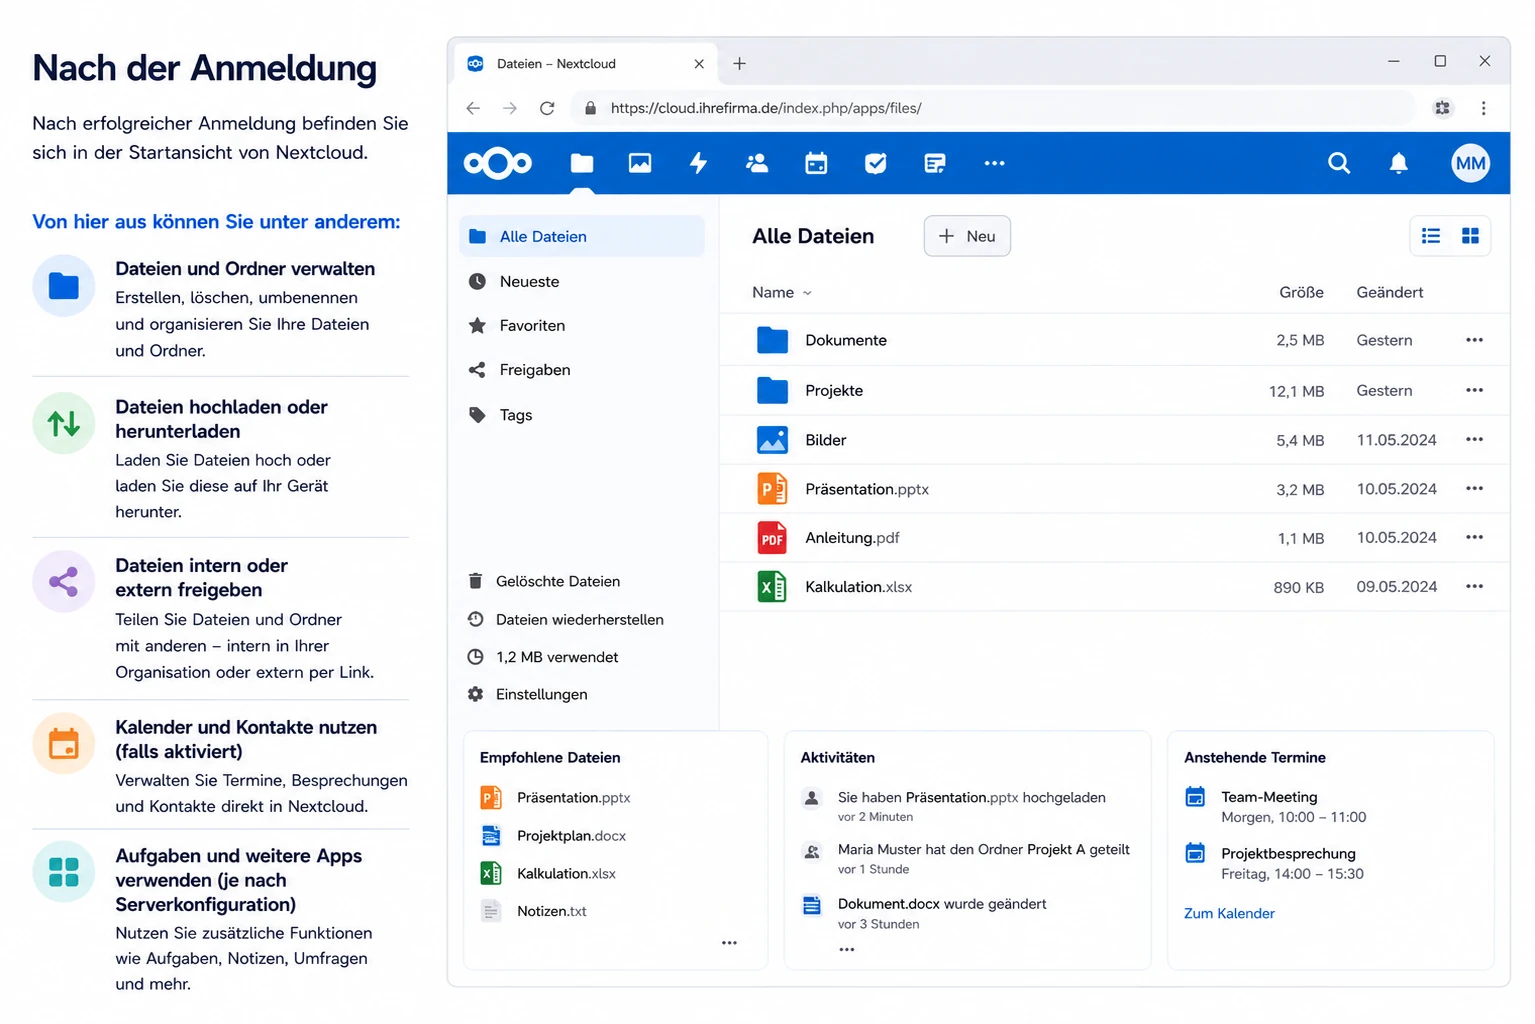1535x1024 pixels.
Task: Open the browser three-dot menu
Action: click(x=1483, y=108)
